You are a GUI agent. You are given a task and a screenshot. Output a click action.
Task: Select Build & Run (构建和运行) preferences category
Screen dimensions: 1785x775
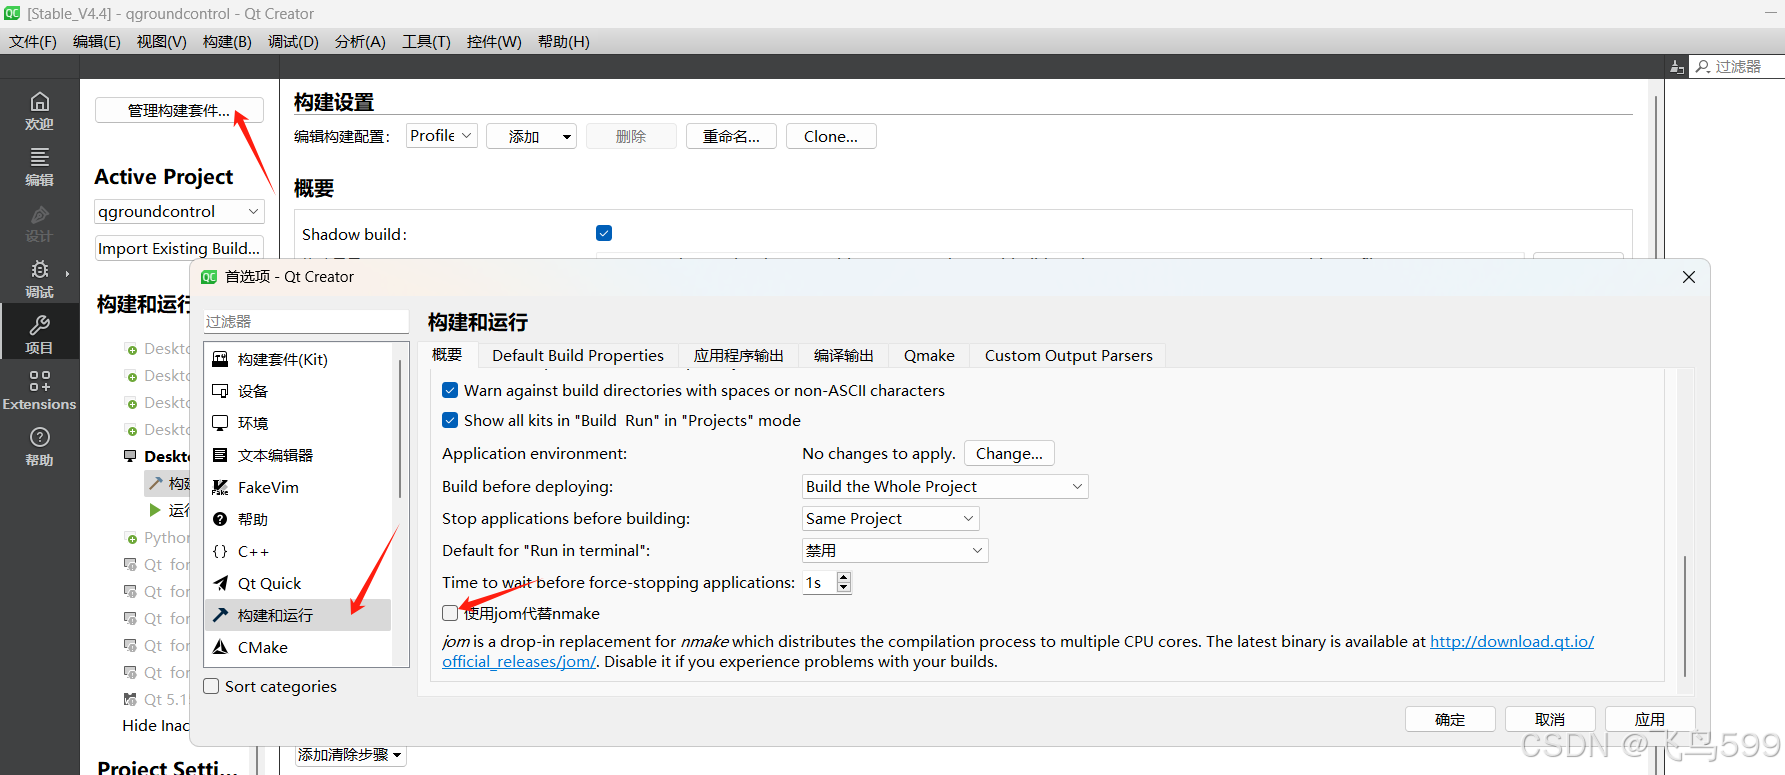coord(298,615)
